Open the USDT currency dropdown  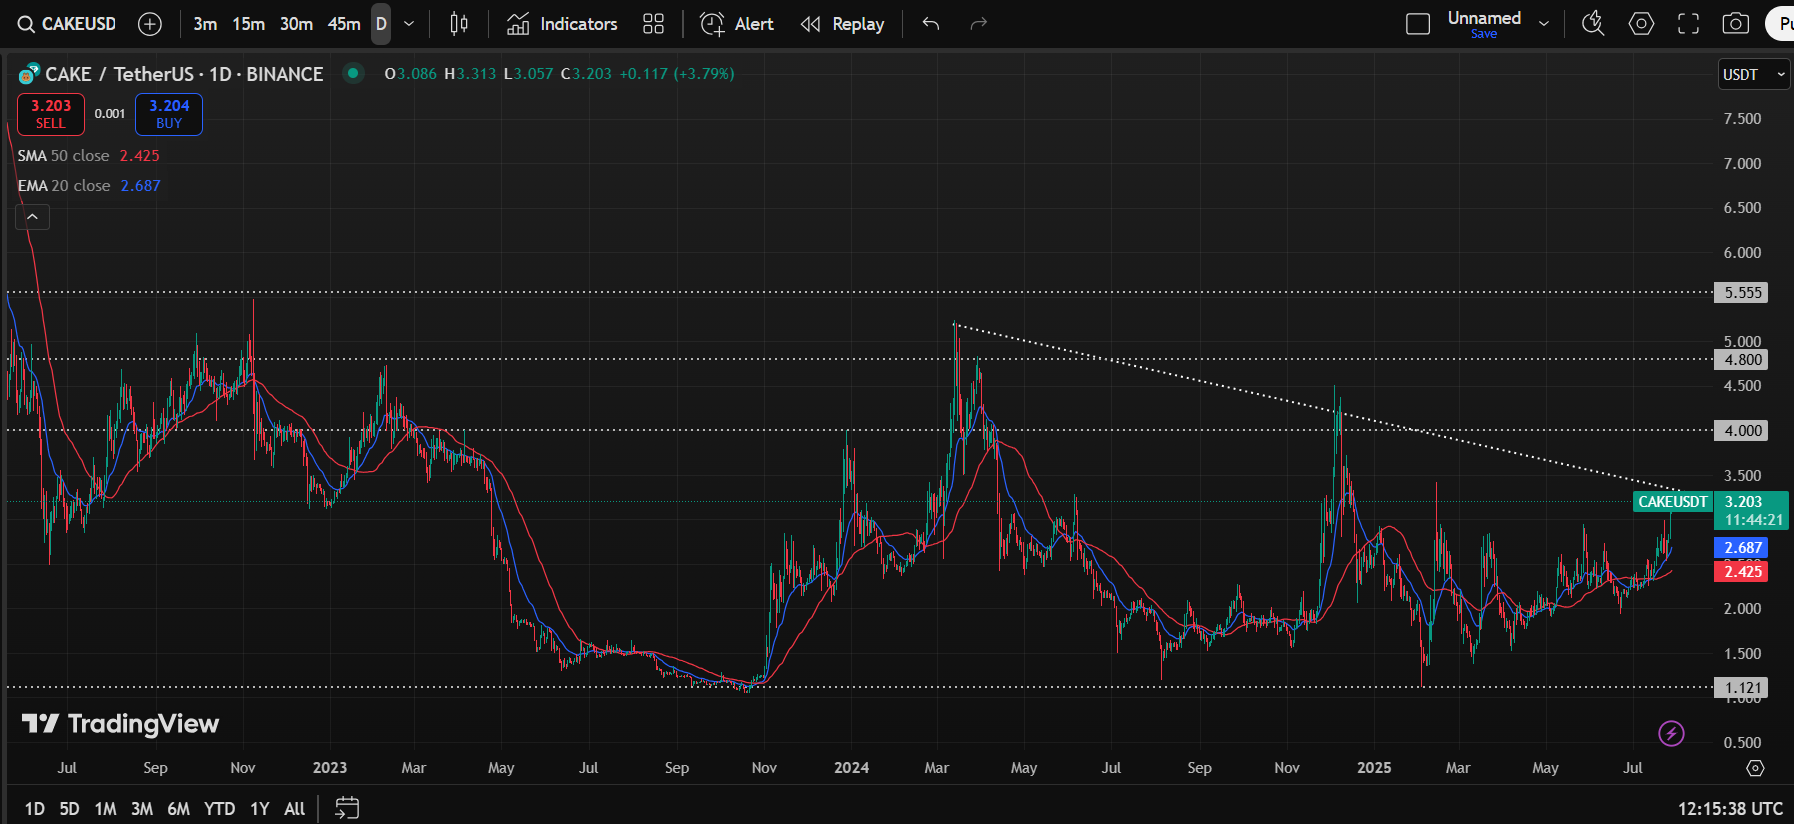(1753, 75)
